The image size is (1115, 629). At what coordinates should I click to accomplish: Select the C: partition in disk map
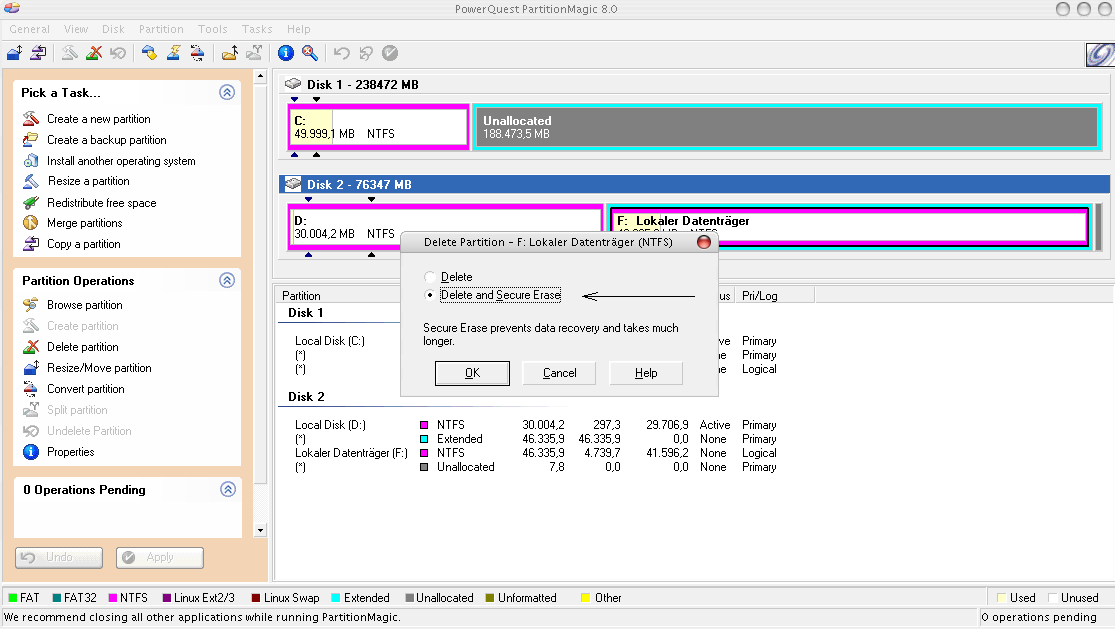(378, 127)
